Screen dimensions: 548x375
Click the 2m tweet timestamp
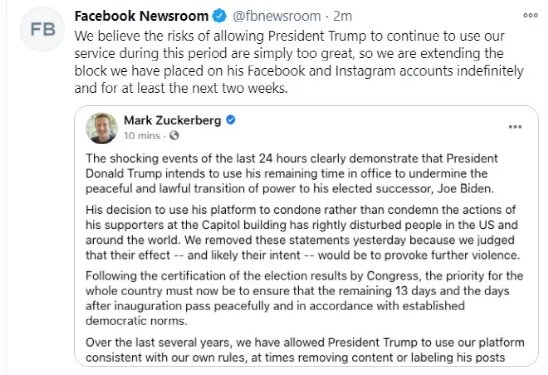coord(342,16)
